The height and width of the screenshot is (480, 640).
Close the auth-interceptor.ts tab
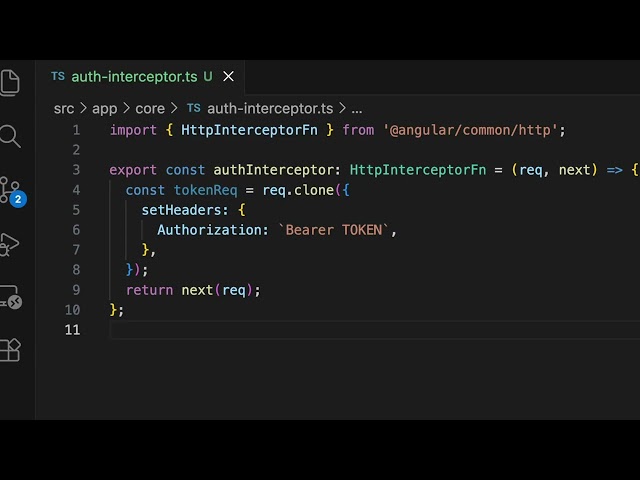click(229, 76)
